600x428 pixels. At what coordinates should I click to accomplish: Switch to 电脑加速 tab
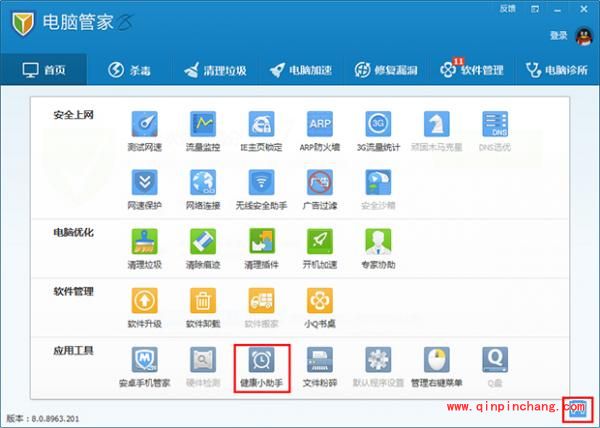point(300,70)
